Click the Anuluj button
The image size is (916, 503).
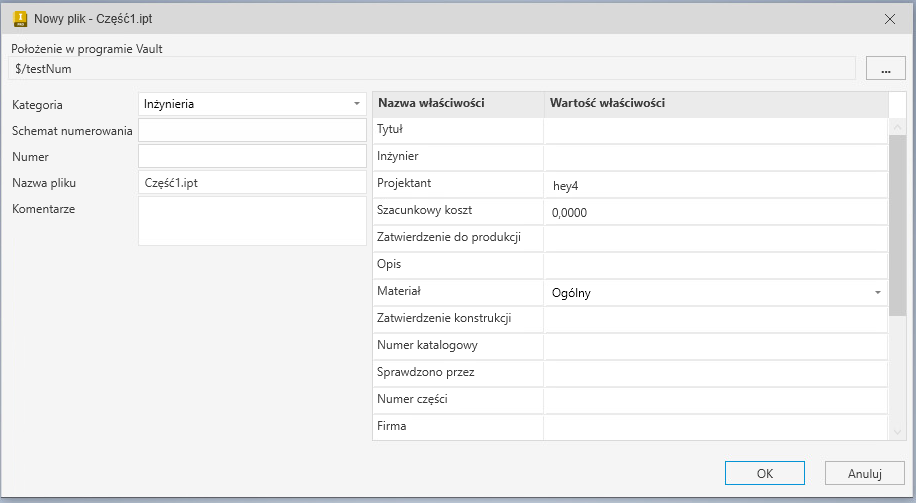(x=864, y=473)
